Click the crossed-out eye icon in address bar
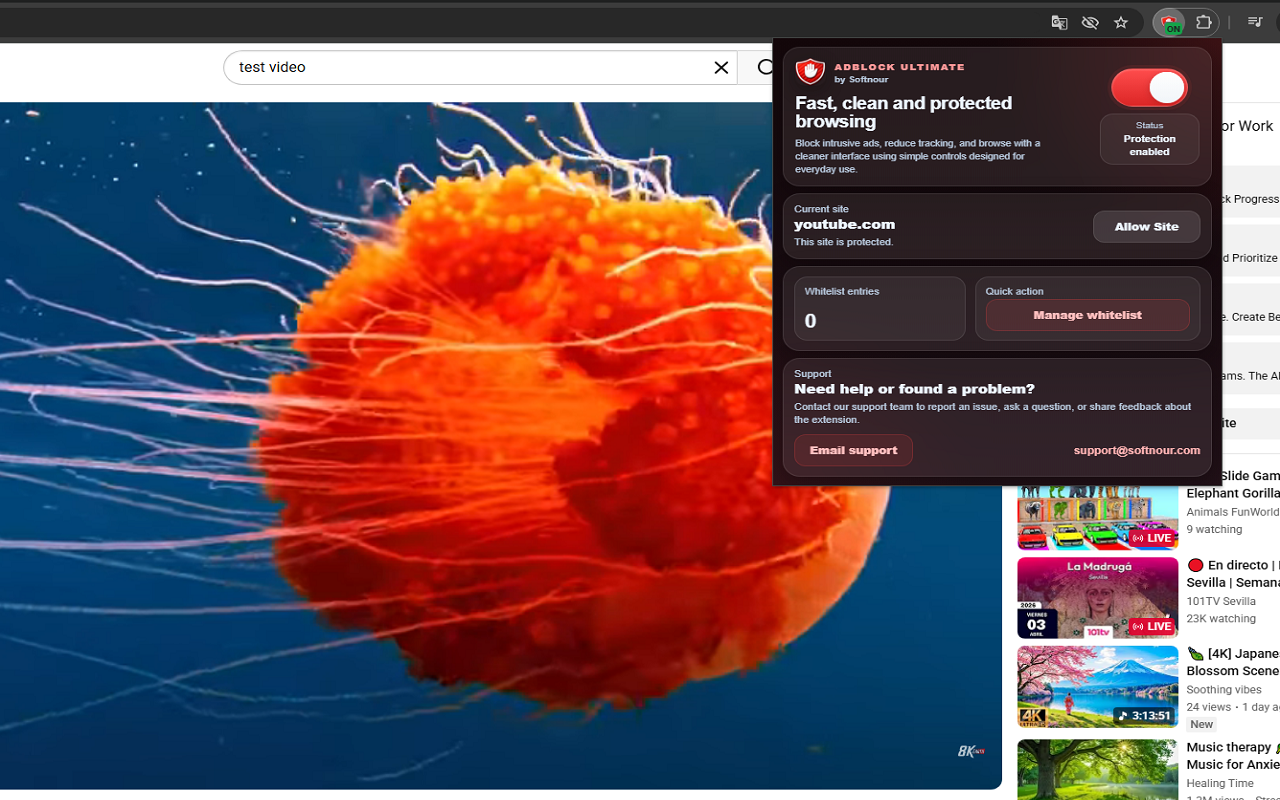 point(1090,22)
